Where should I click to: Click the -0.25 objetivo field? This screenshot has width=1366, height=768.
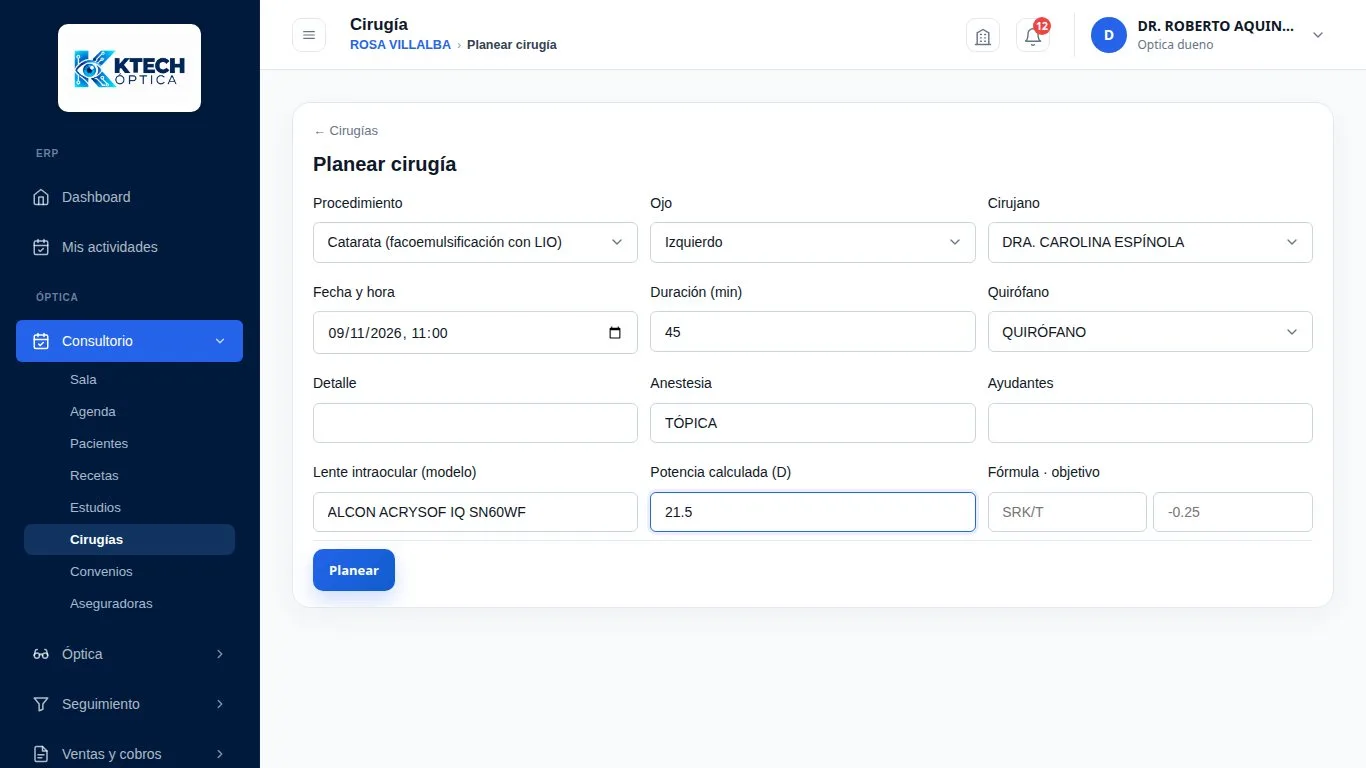click(x=1233, y=512)
